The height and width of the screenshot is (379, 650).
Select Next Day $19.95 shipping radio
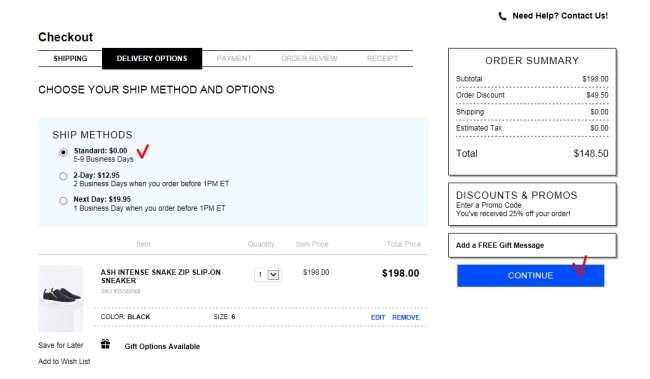coord(63,201)
